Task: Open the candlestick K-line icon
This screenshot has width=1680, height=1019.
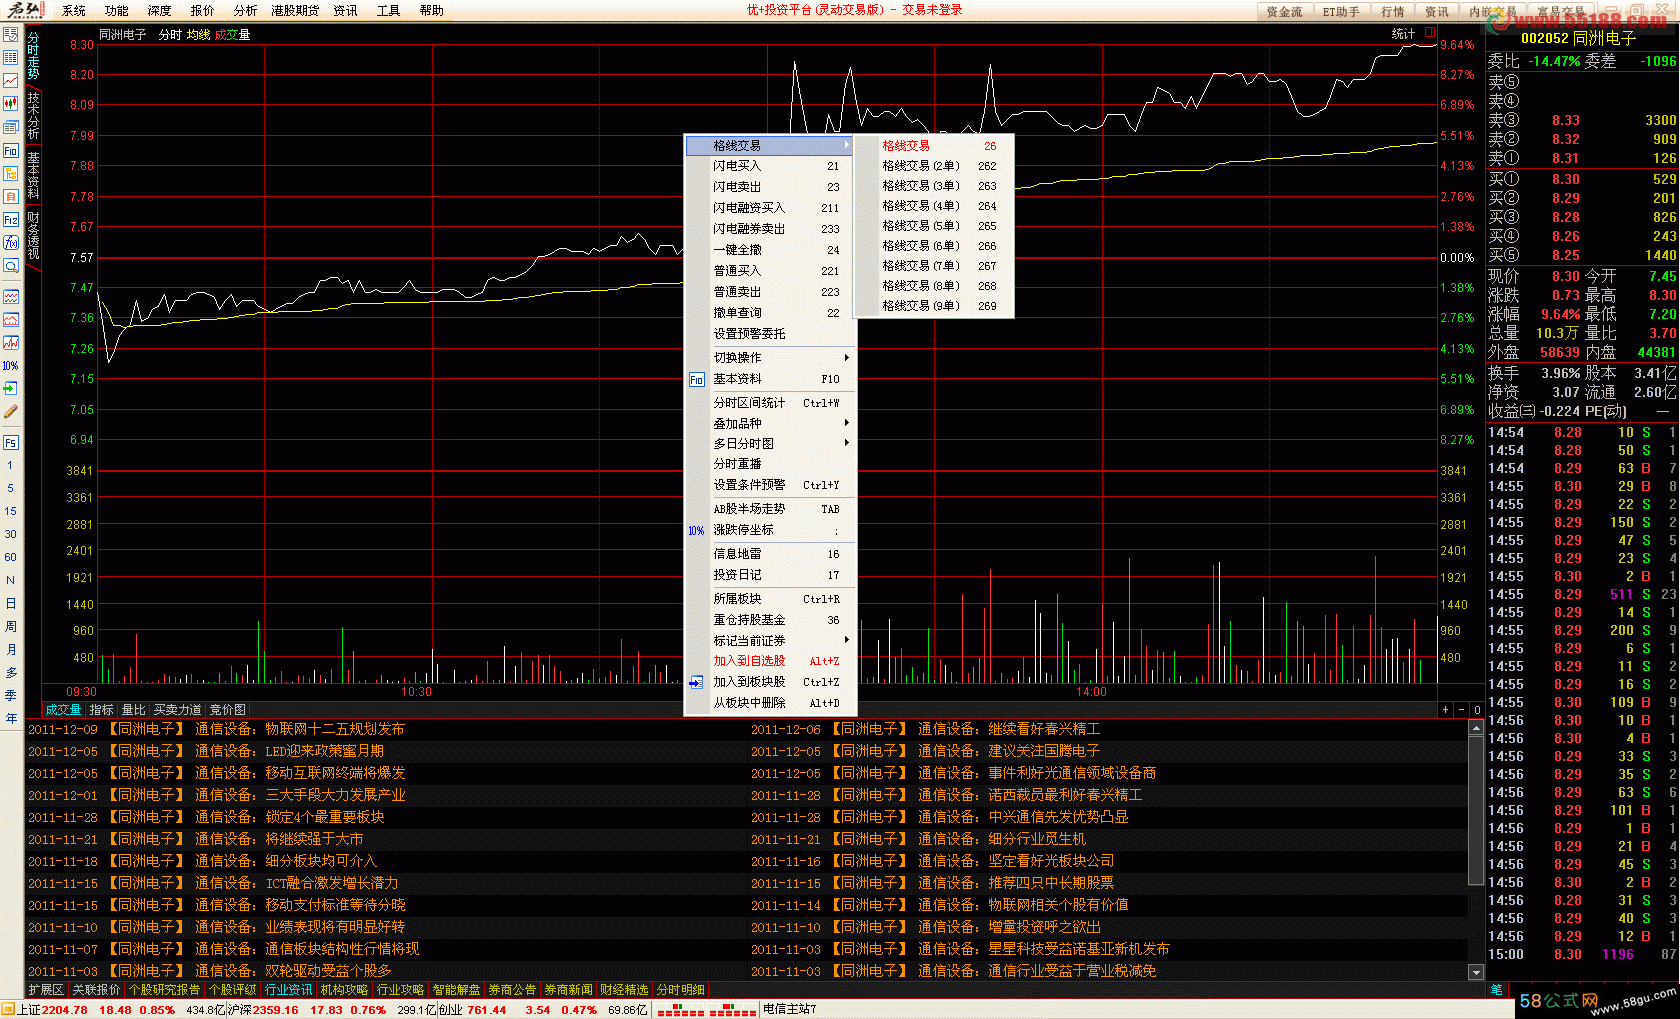Action: click(x=11, y=103)
